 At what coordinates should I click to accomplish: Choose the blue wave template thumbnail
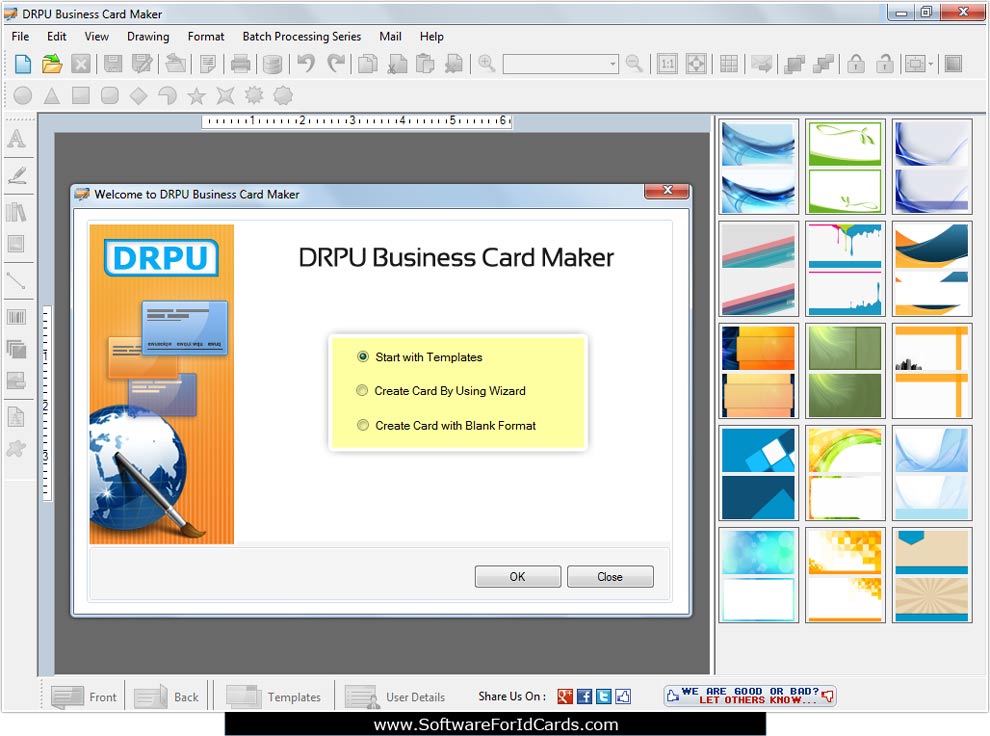point(758,167)
